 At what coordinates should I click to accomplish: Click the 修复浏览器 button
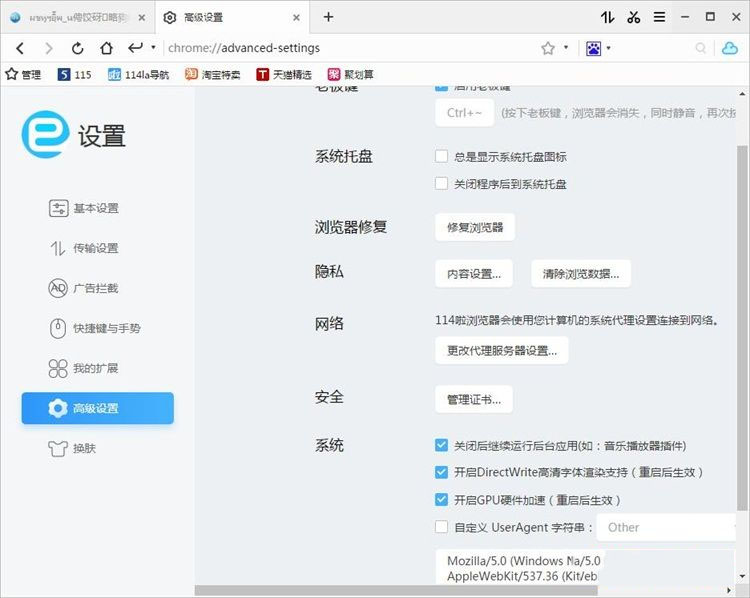pyautogui.click(x=475, y=227)
